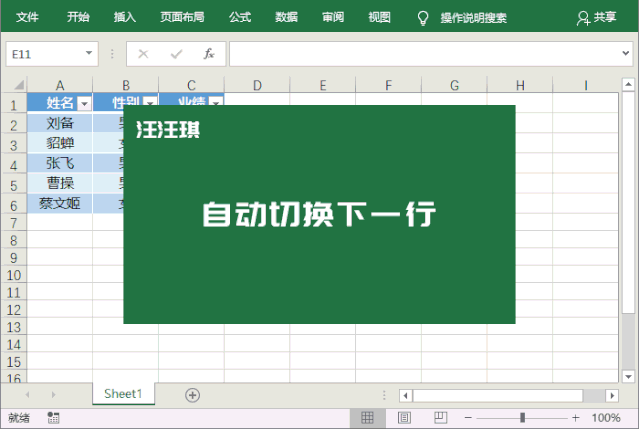Open the 文件 menu tab
Viewport: 639px width, 429px height.
point(27,17)
